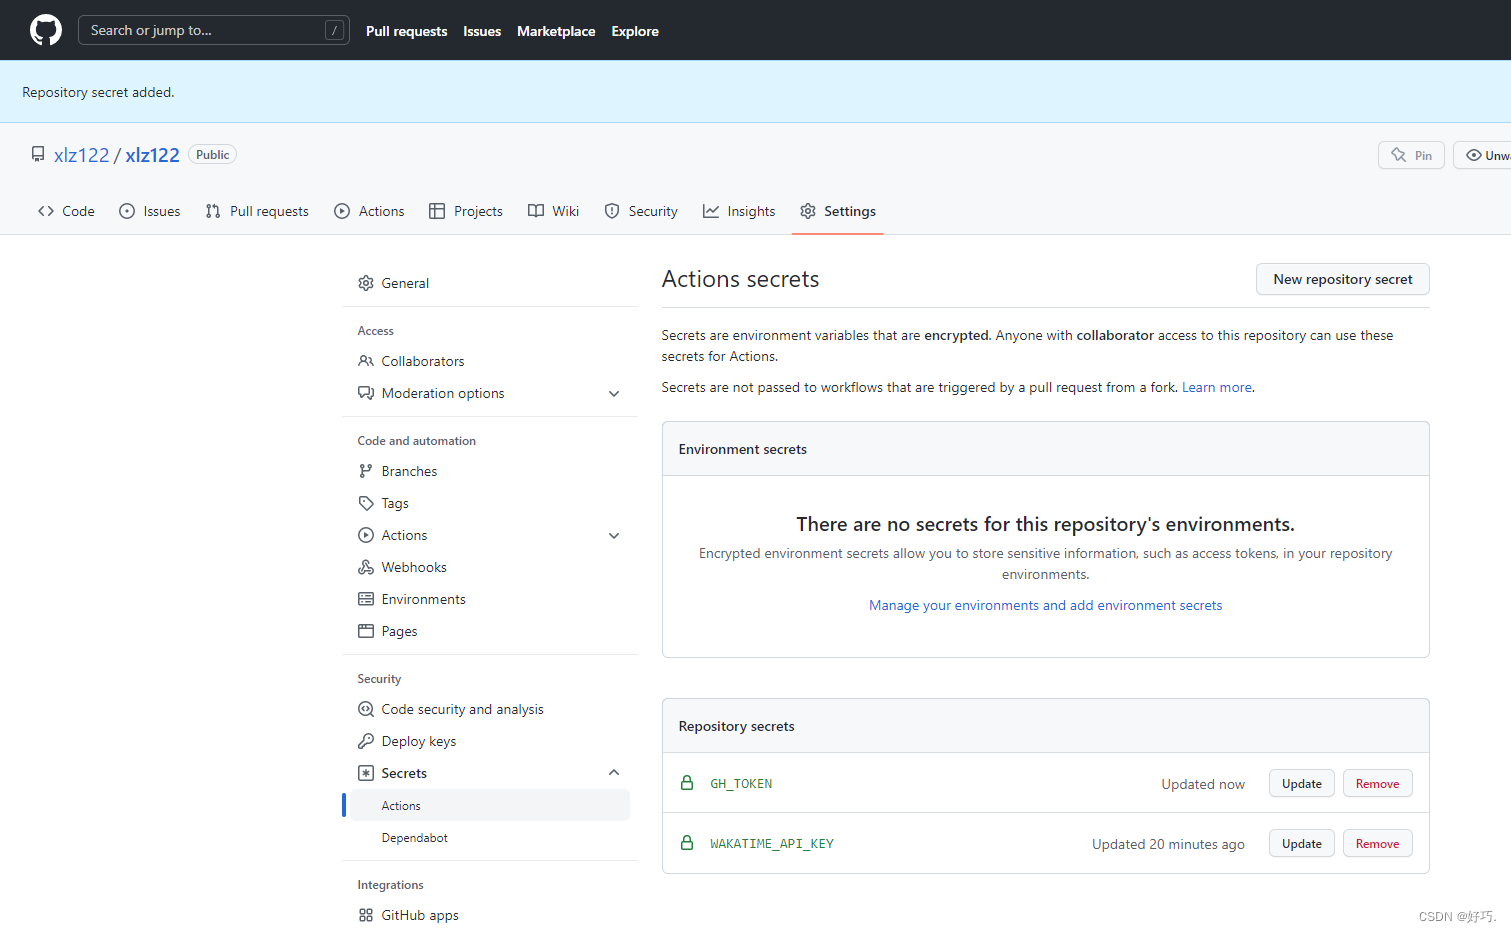Viewport: 1511px width, 932px height.
Task: Click the slash shortcut icon in search
Action: 334,30
